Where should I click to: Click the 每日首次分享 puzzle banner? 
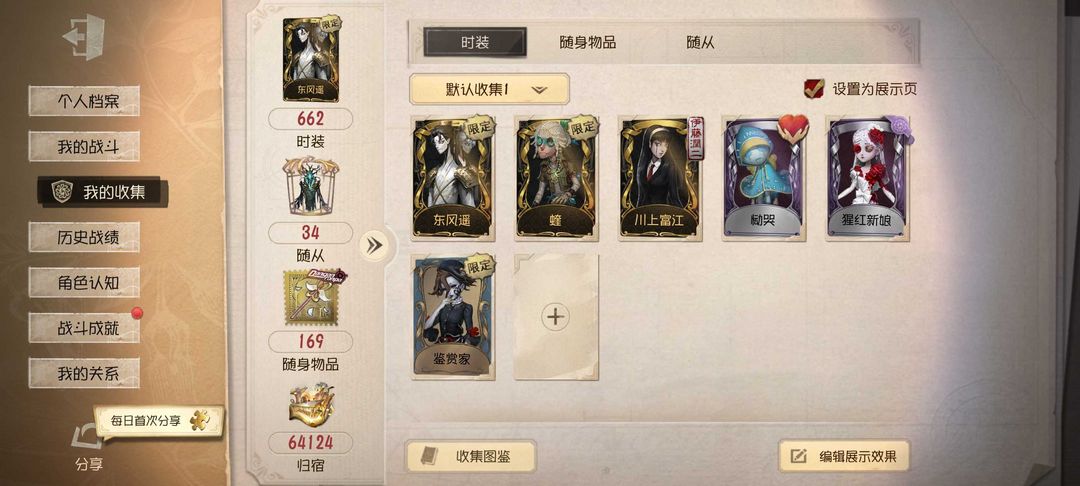[x=159, y=421]
